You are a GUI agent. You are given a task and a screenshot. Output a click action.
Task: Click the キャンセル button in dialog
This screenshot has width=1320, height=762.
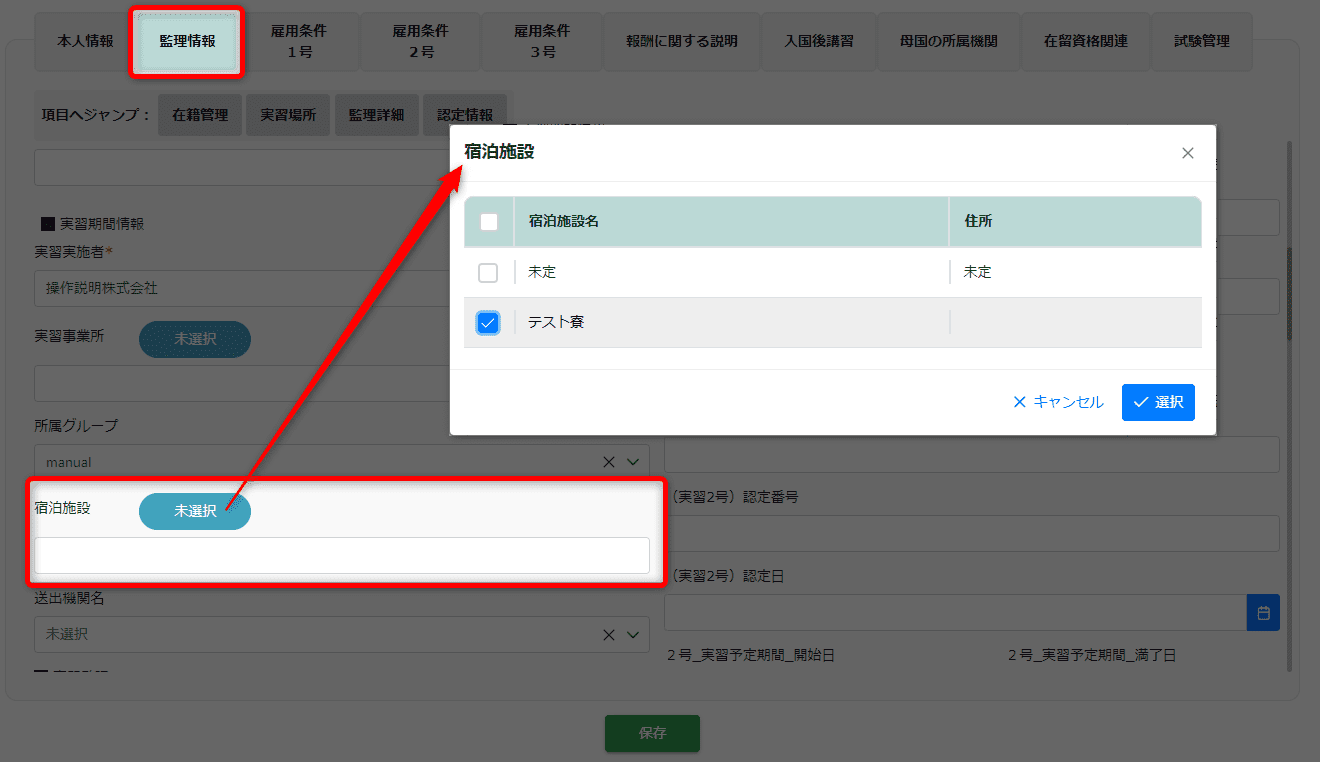[x=1058, y=402]
